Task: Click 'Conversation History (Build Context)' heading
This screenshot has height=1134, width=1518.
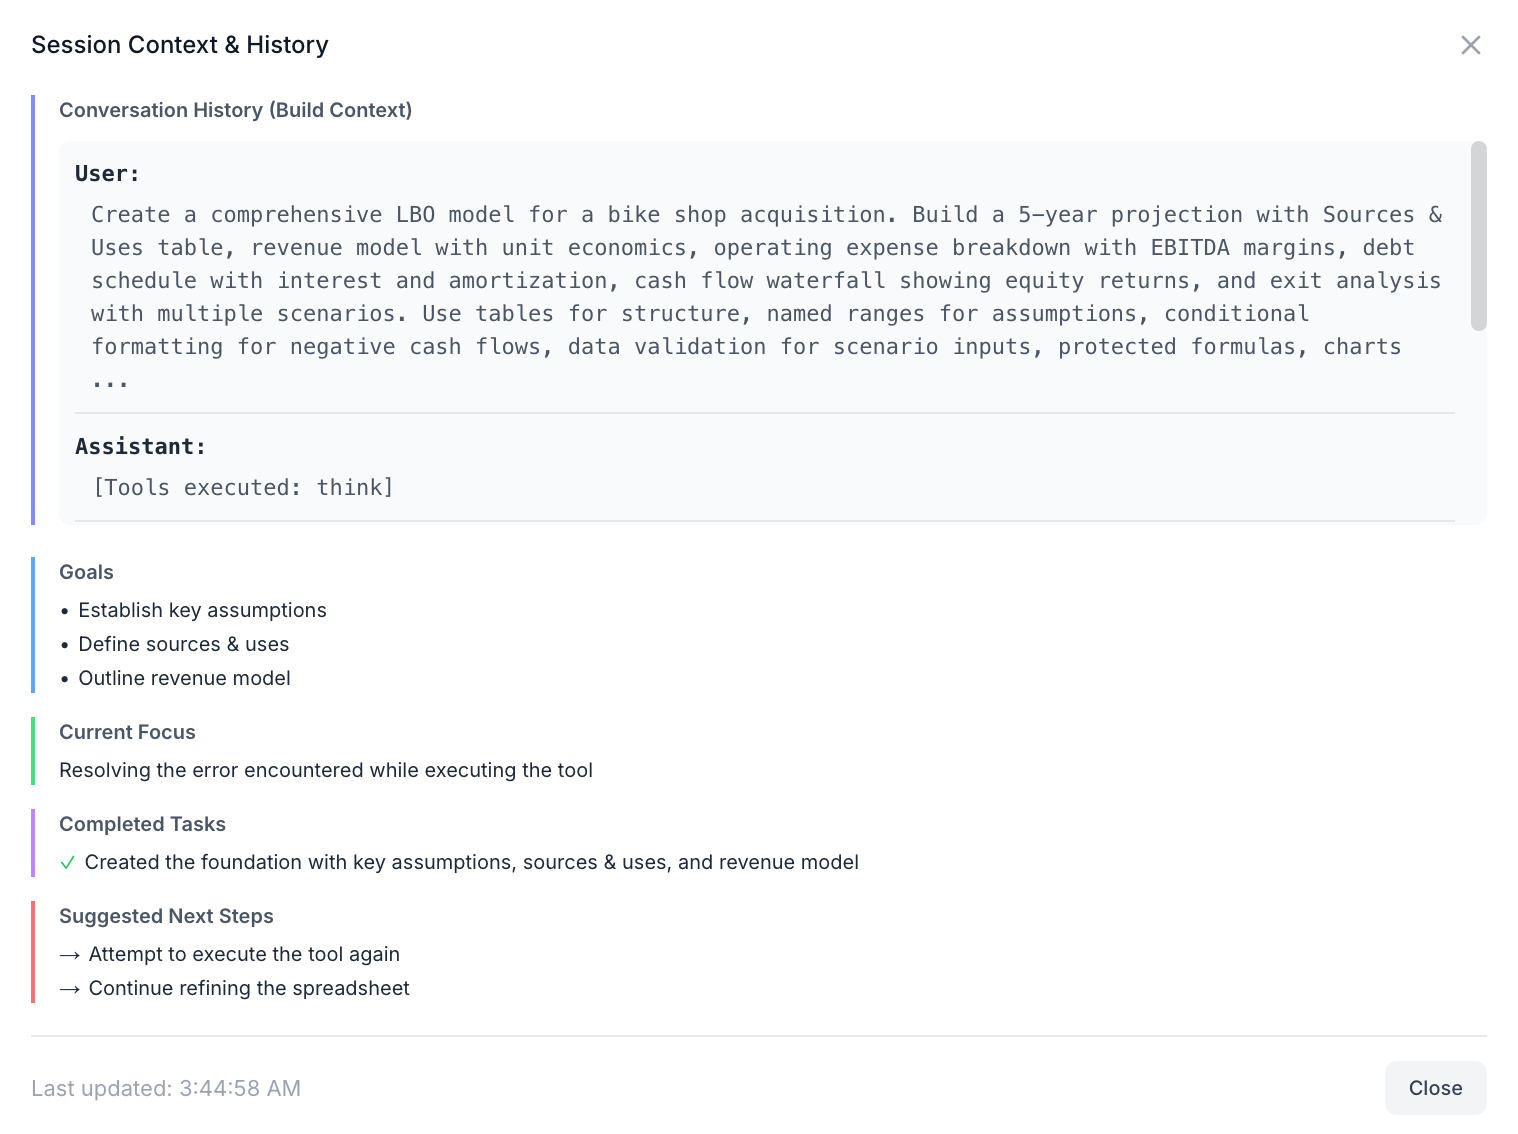Action: click(235, 110)
